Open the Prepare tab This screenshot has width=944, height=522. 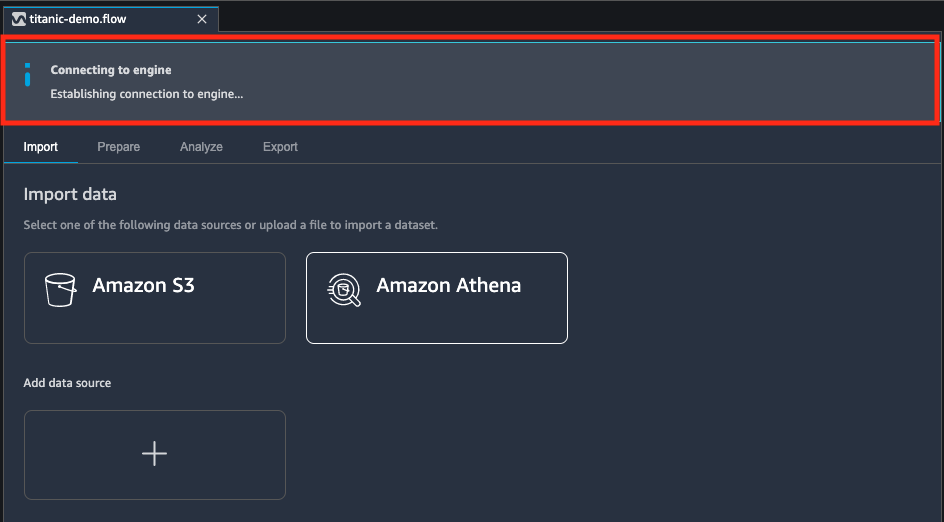pos(118,147)
